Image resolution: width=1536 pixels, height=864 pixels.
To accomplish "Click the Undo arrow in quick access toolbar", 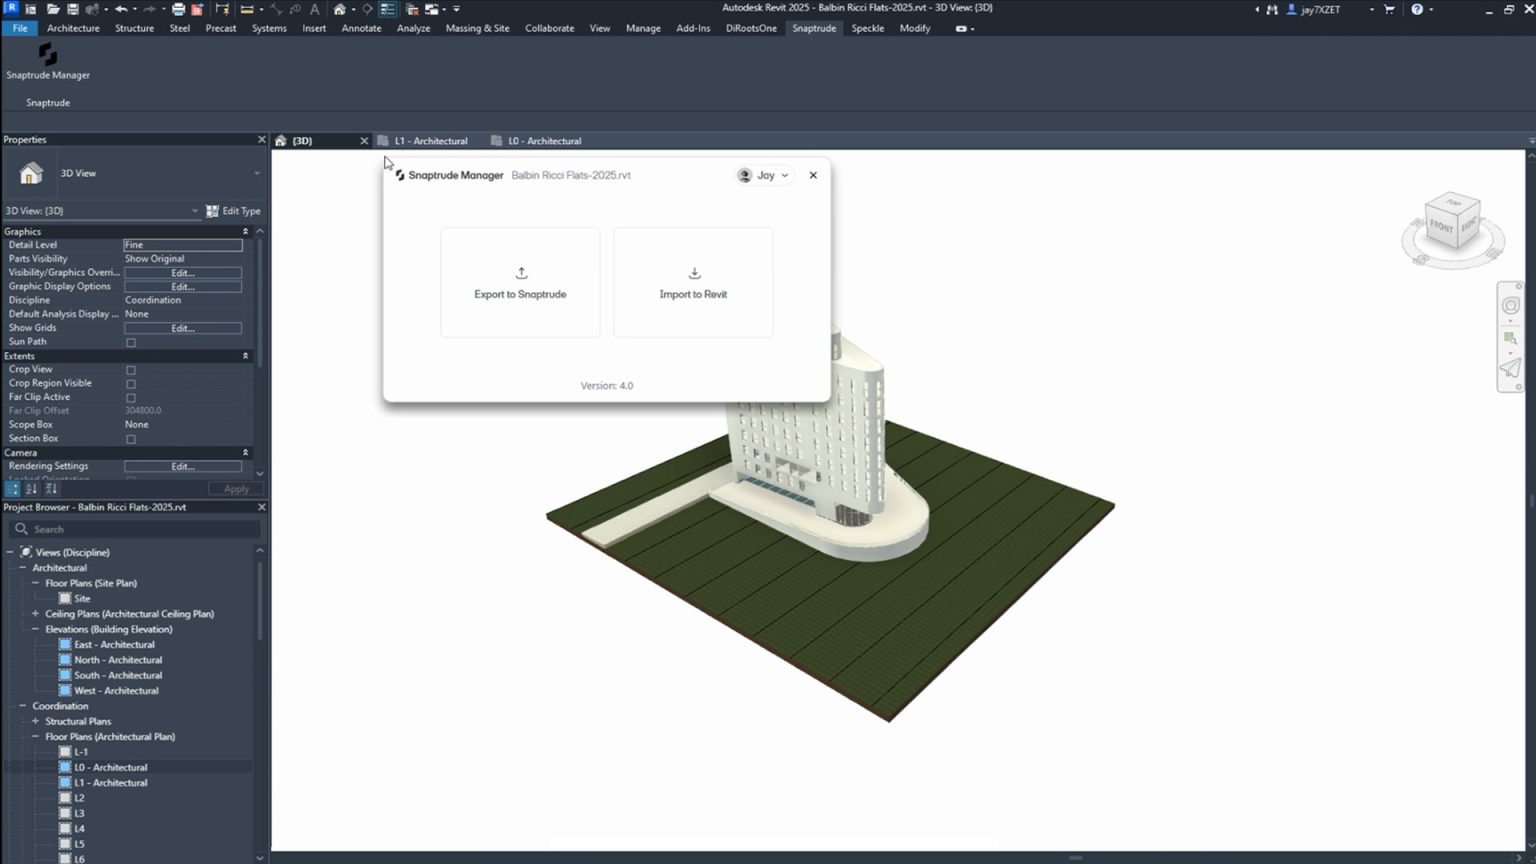I will pyautogui.click(x=121, y=9).
